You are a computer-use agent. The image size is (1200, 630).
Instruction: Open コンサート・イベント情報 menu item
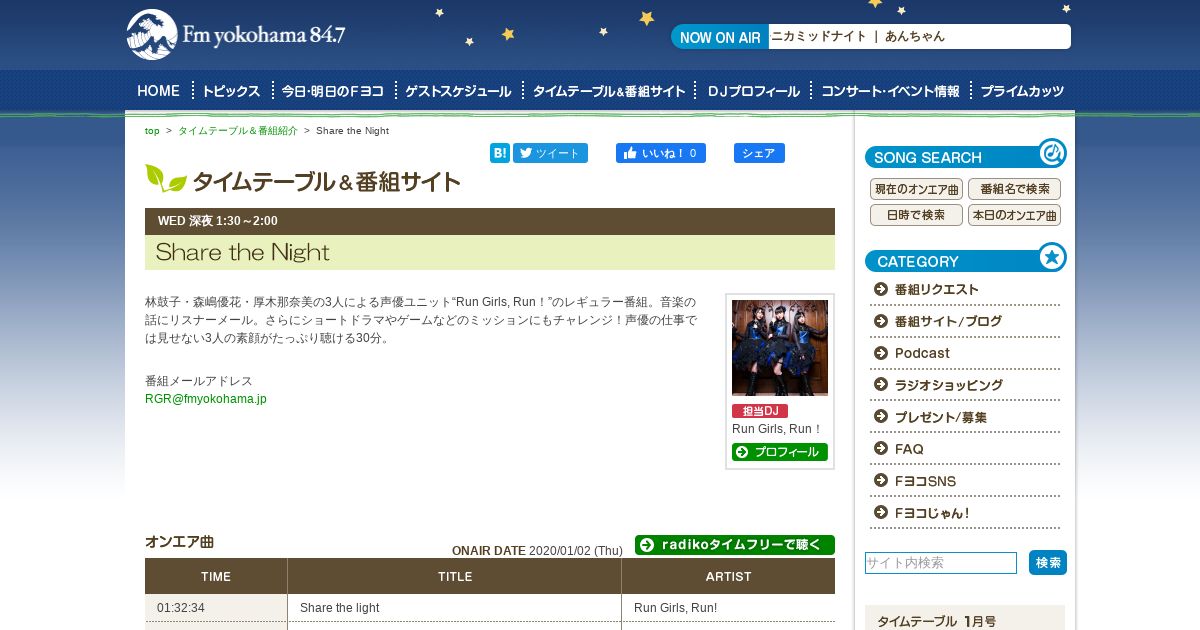(890, 91)
